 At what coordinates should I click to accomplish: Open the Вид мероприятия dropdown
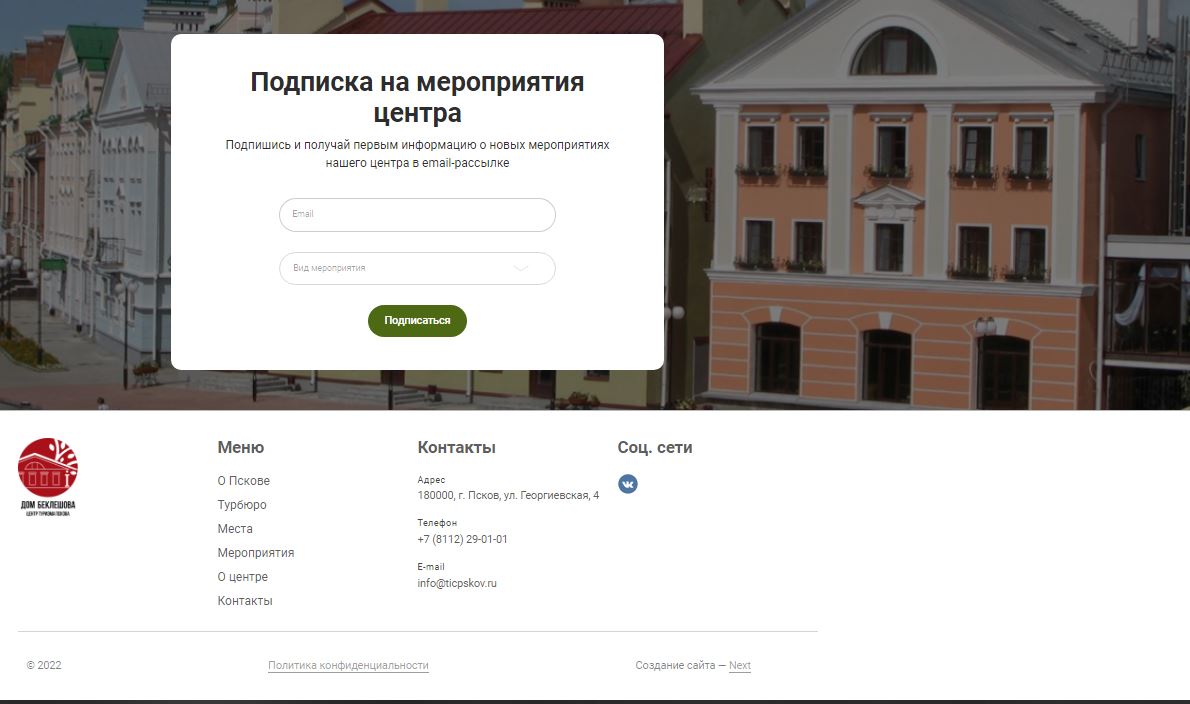[417, 269]
